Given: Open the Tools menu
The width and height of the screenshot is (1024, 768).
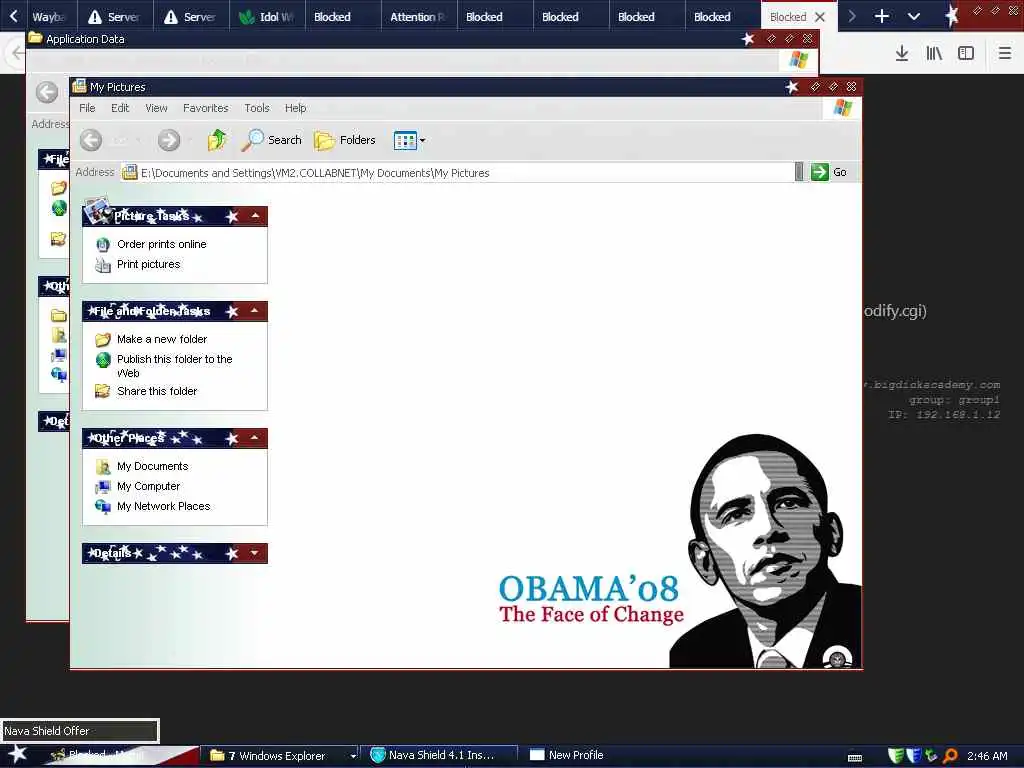Looking at the screenshot, I should tap(257, 108).
